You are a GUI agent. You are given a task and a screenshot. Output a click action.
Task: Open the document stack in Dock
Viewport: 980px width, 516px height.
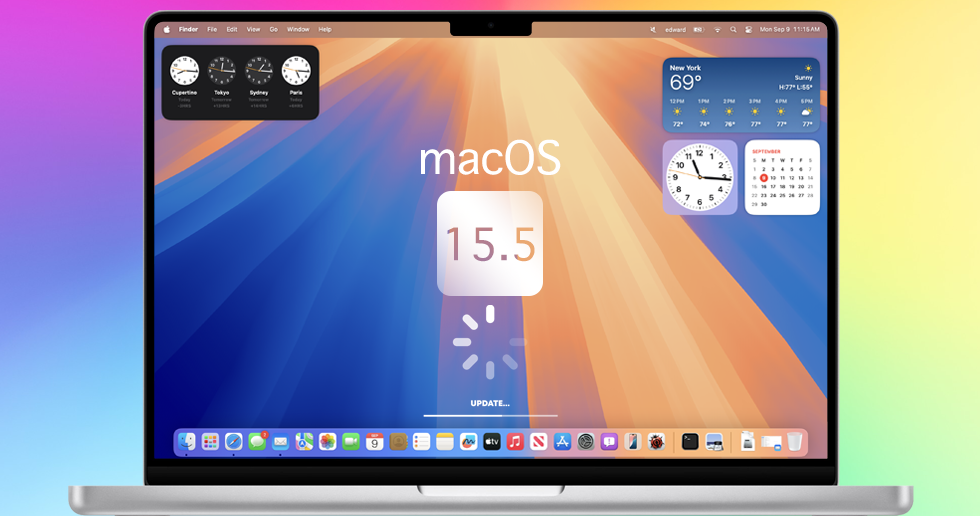click(748, 442)
